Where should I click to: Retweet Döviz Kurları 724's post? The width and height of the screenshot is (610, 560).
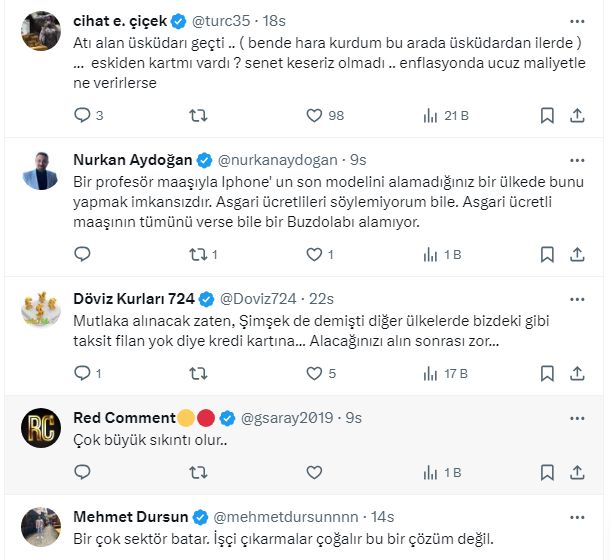point(197,373)
